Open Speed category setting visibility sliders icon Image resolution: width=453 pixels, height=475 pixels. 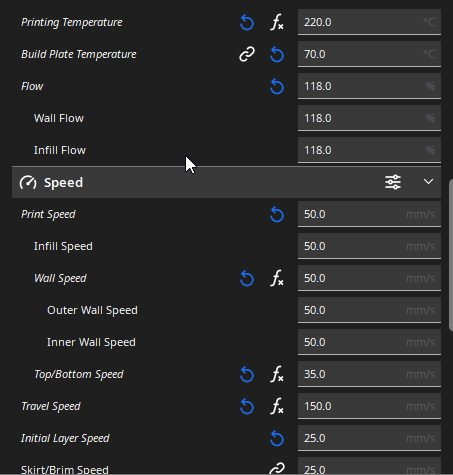[393, 182]
